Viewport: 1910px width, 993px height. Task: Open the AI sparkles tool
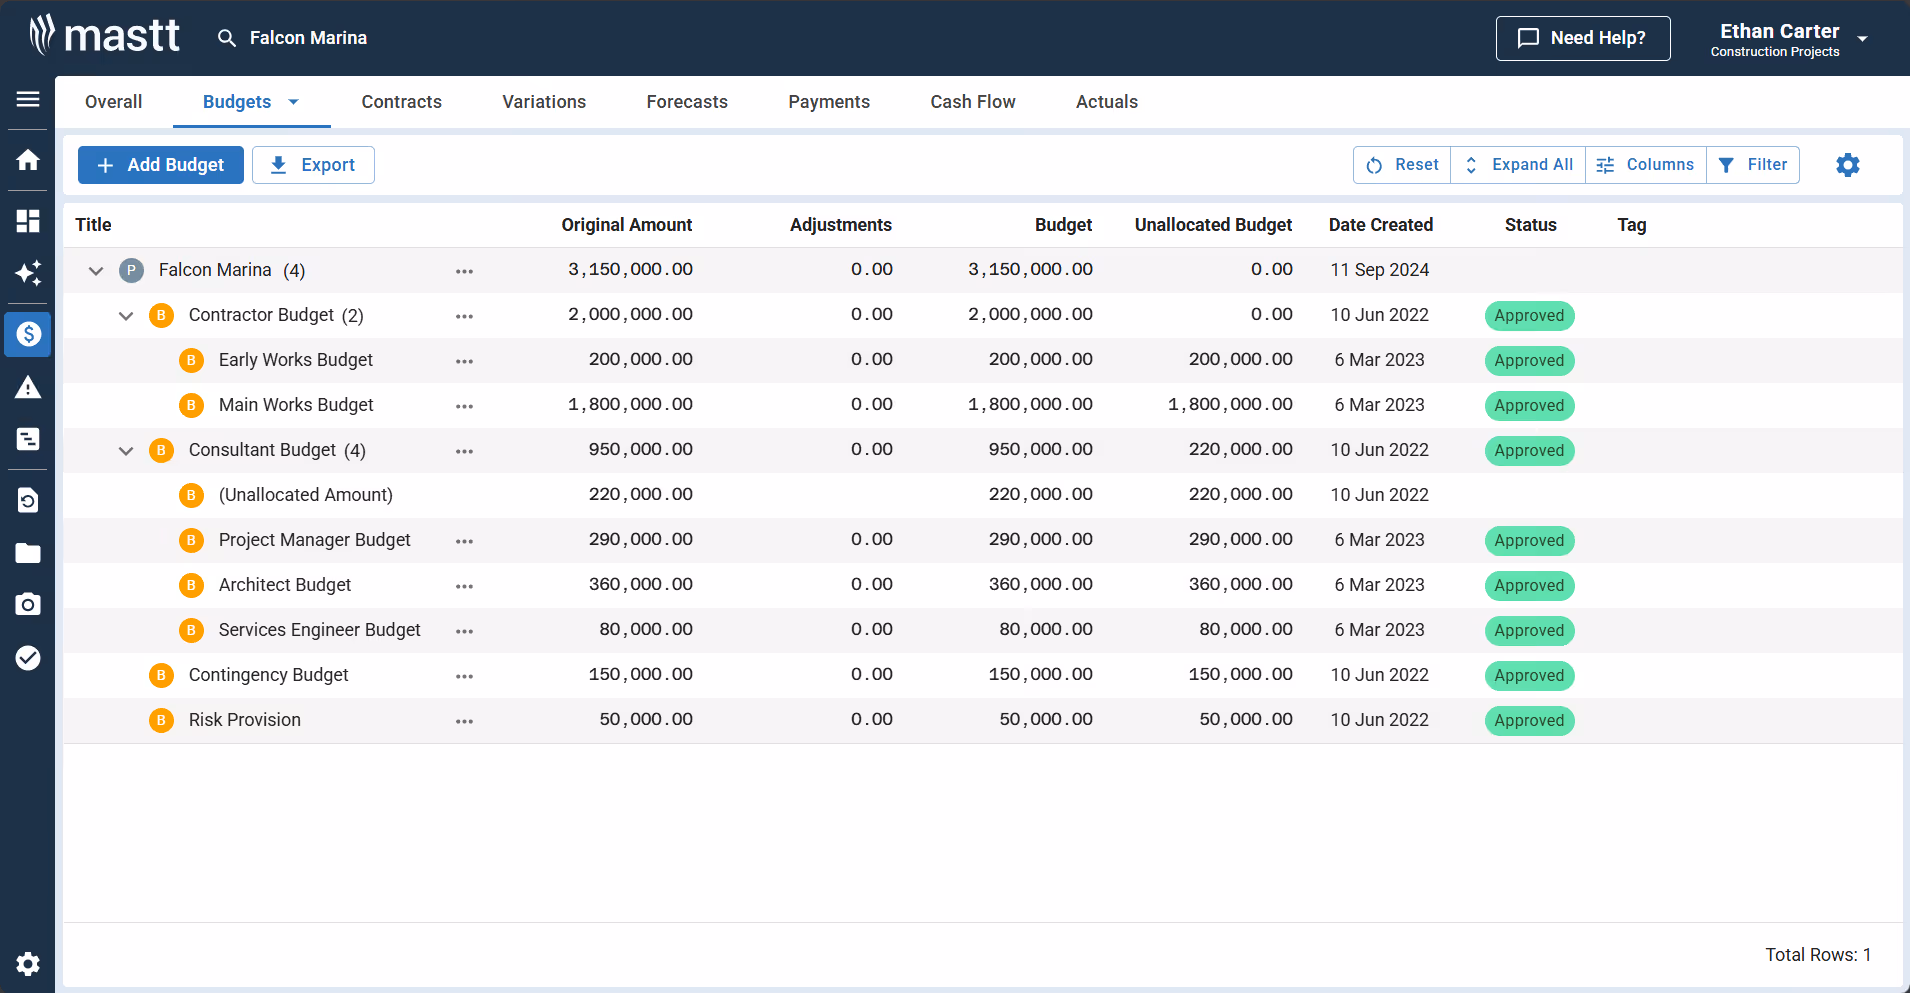[27, 273]
